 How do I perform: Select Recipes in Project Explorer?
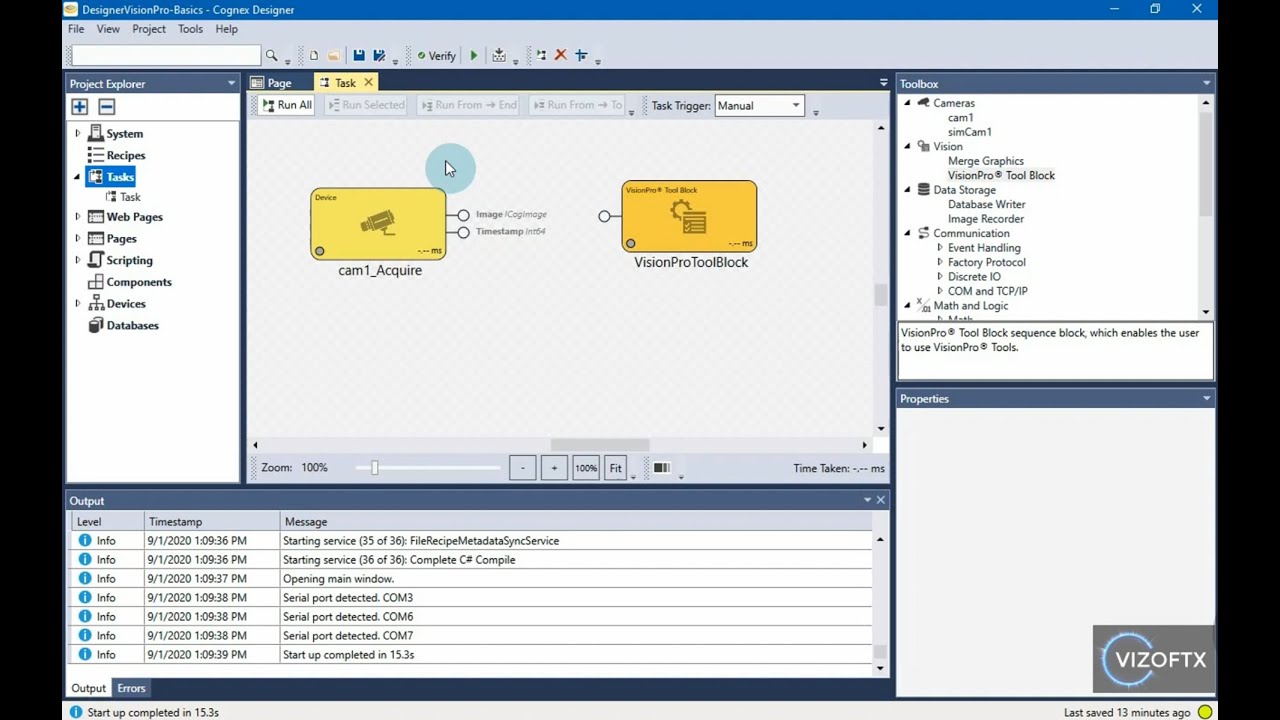coord(126,155)
